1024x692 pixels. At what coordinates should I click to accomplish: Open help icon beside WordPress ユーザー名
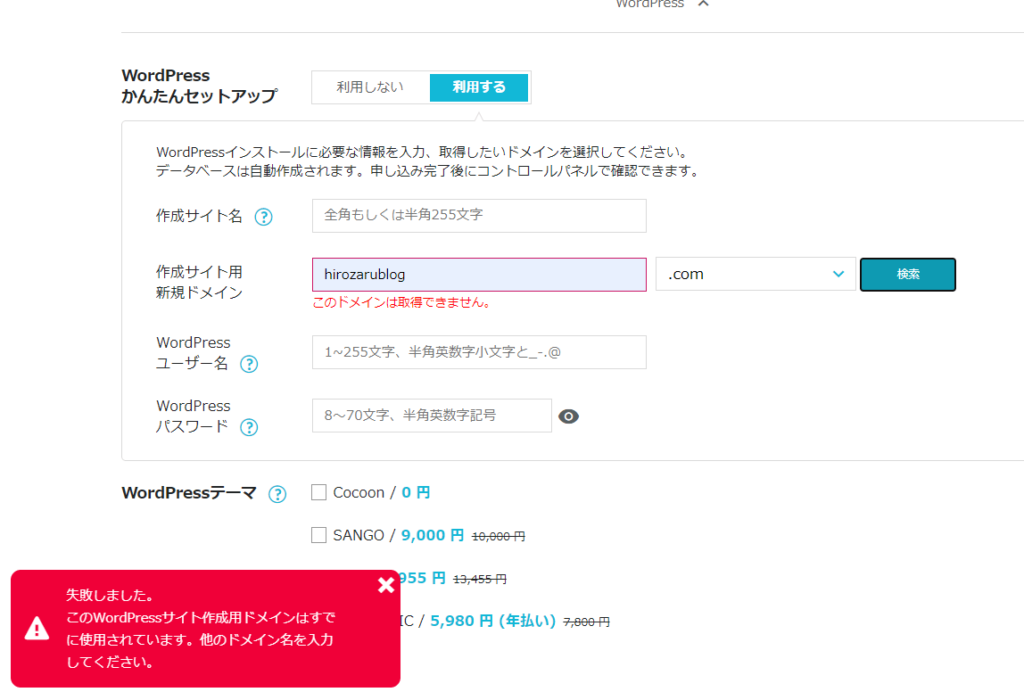tap(249, 364)
